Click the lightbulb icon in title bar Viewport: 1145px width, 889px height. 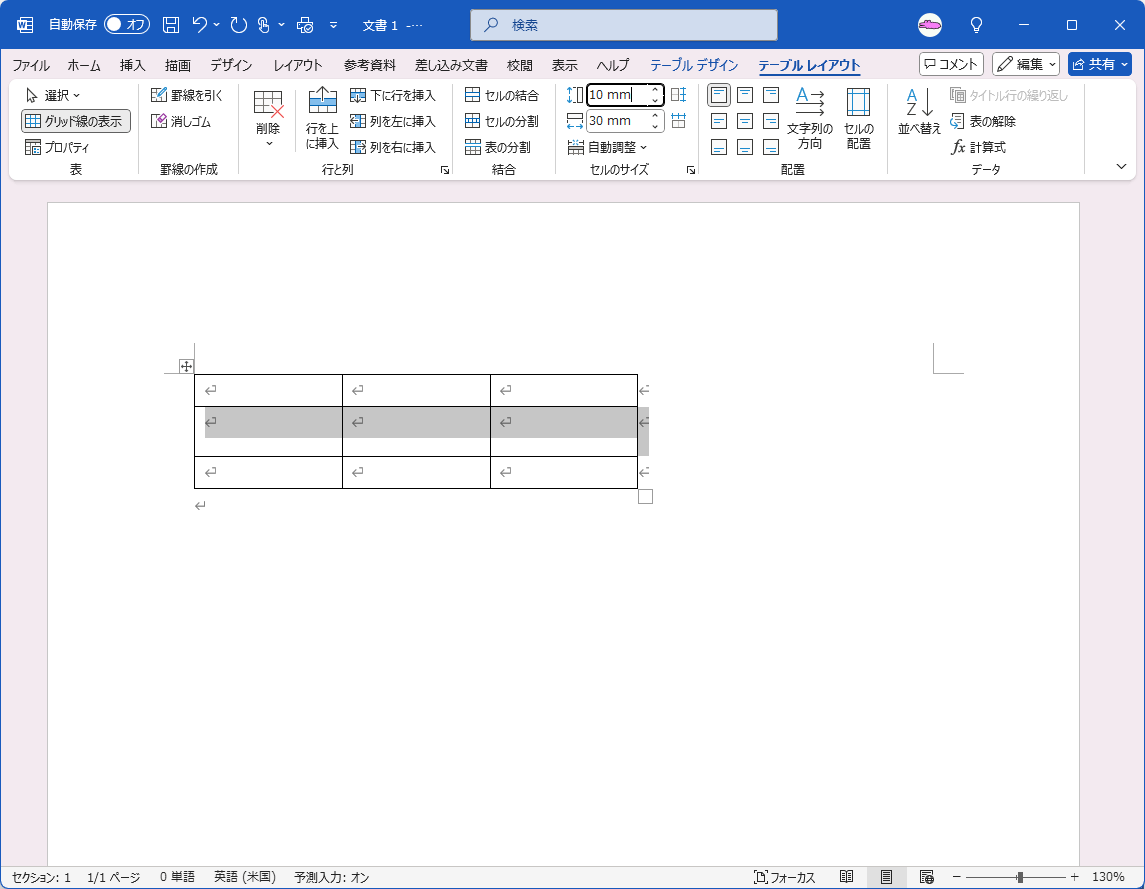[x=976, y=25]
